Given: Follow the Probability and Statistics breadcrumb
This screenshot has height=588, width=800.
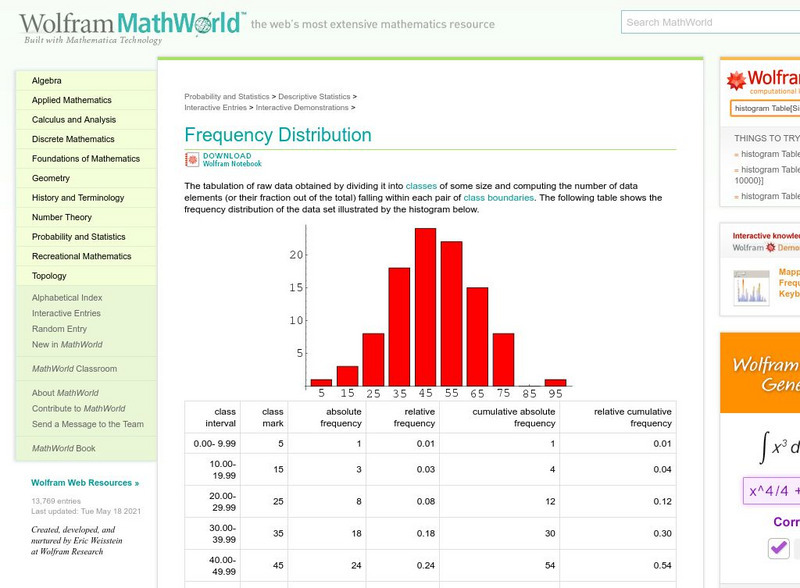Looking at the screenshot, I should pos(227,96).
